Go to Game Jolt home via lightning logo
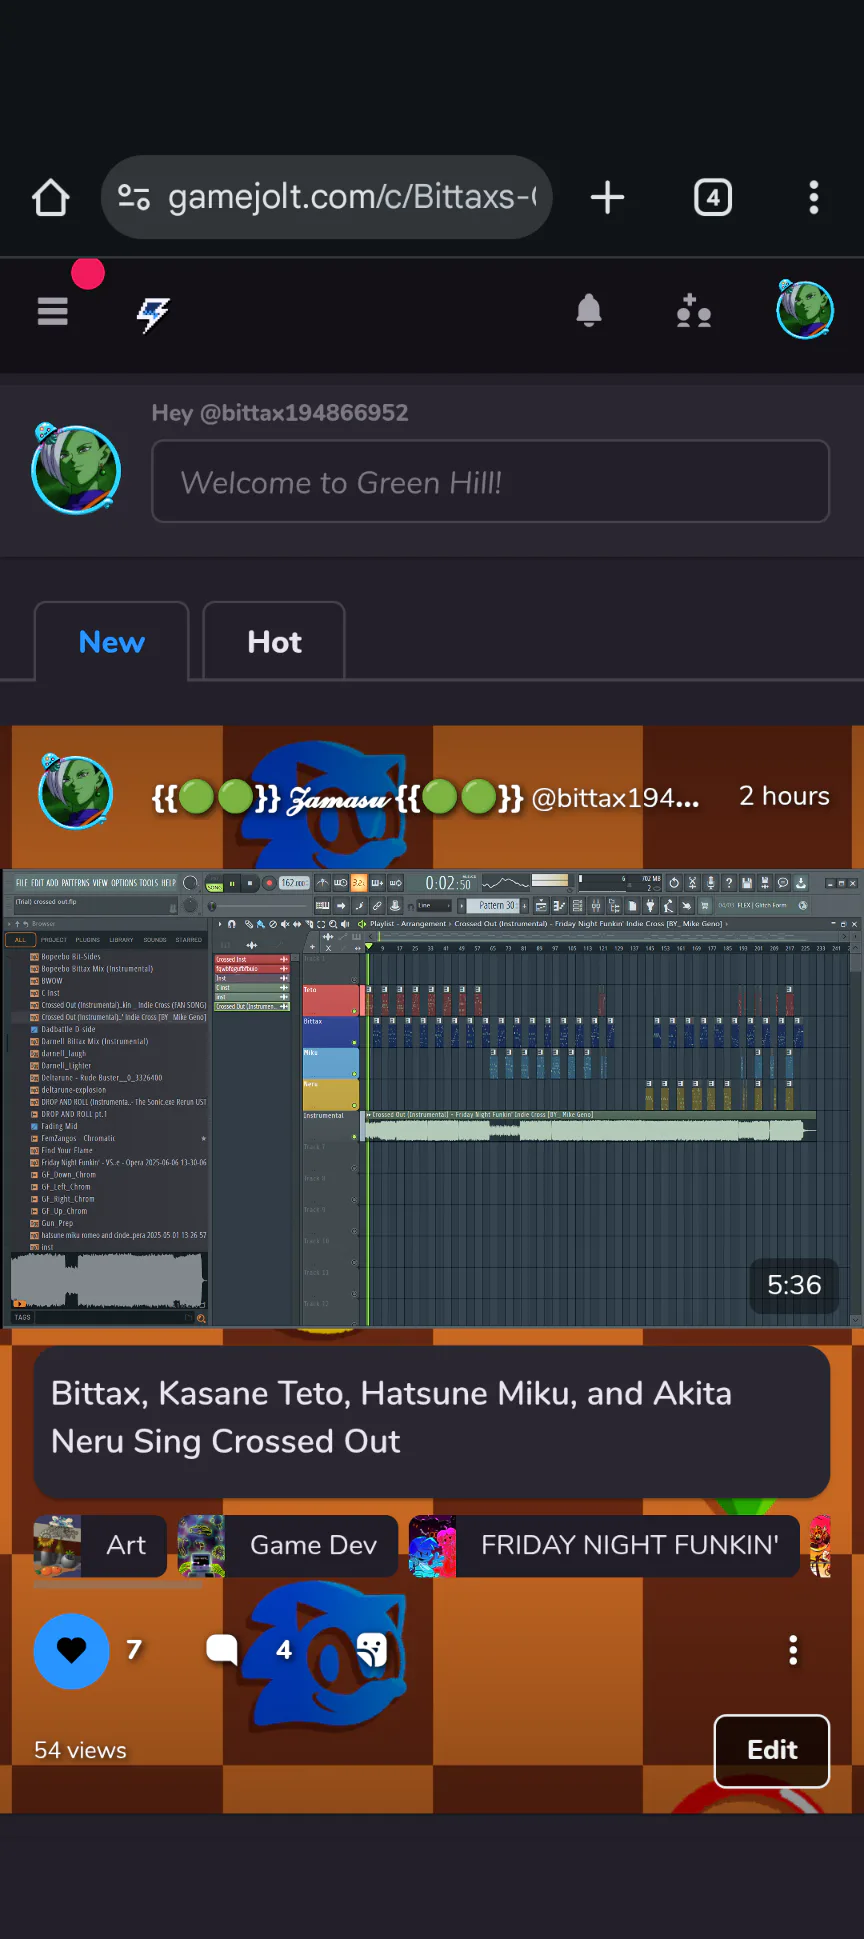Screen dimensions: 864x1939 pos(153,314)
